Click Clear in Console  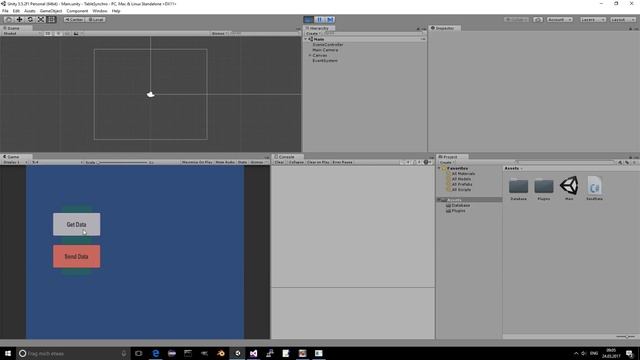[x=279, y=162]
